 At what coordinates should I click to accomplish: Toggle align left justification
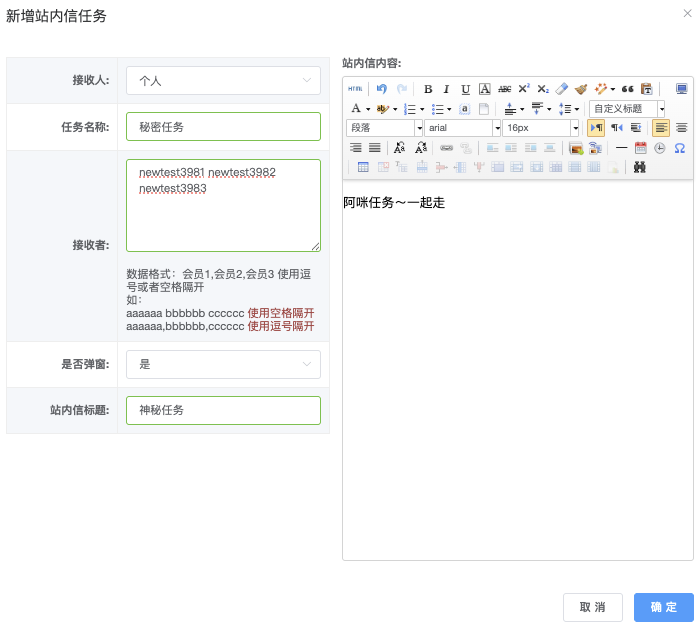661,128
